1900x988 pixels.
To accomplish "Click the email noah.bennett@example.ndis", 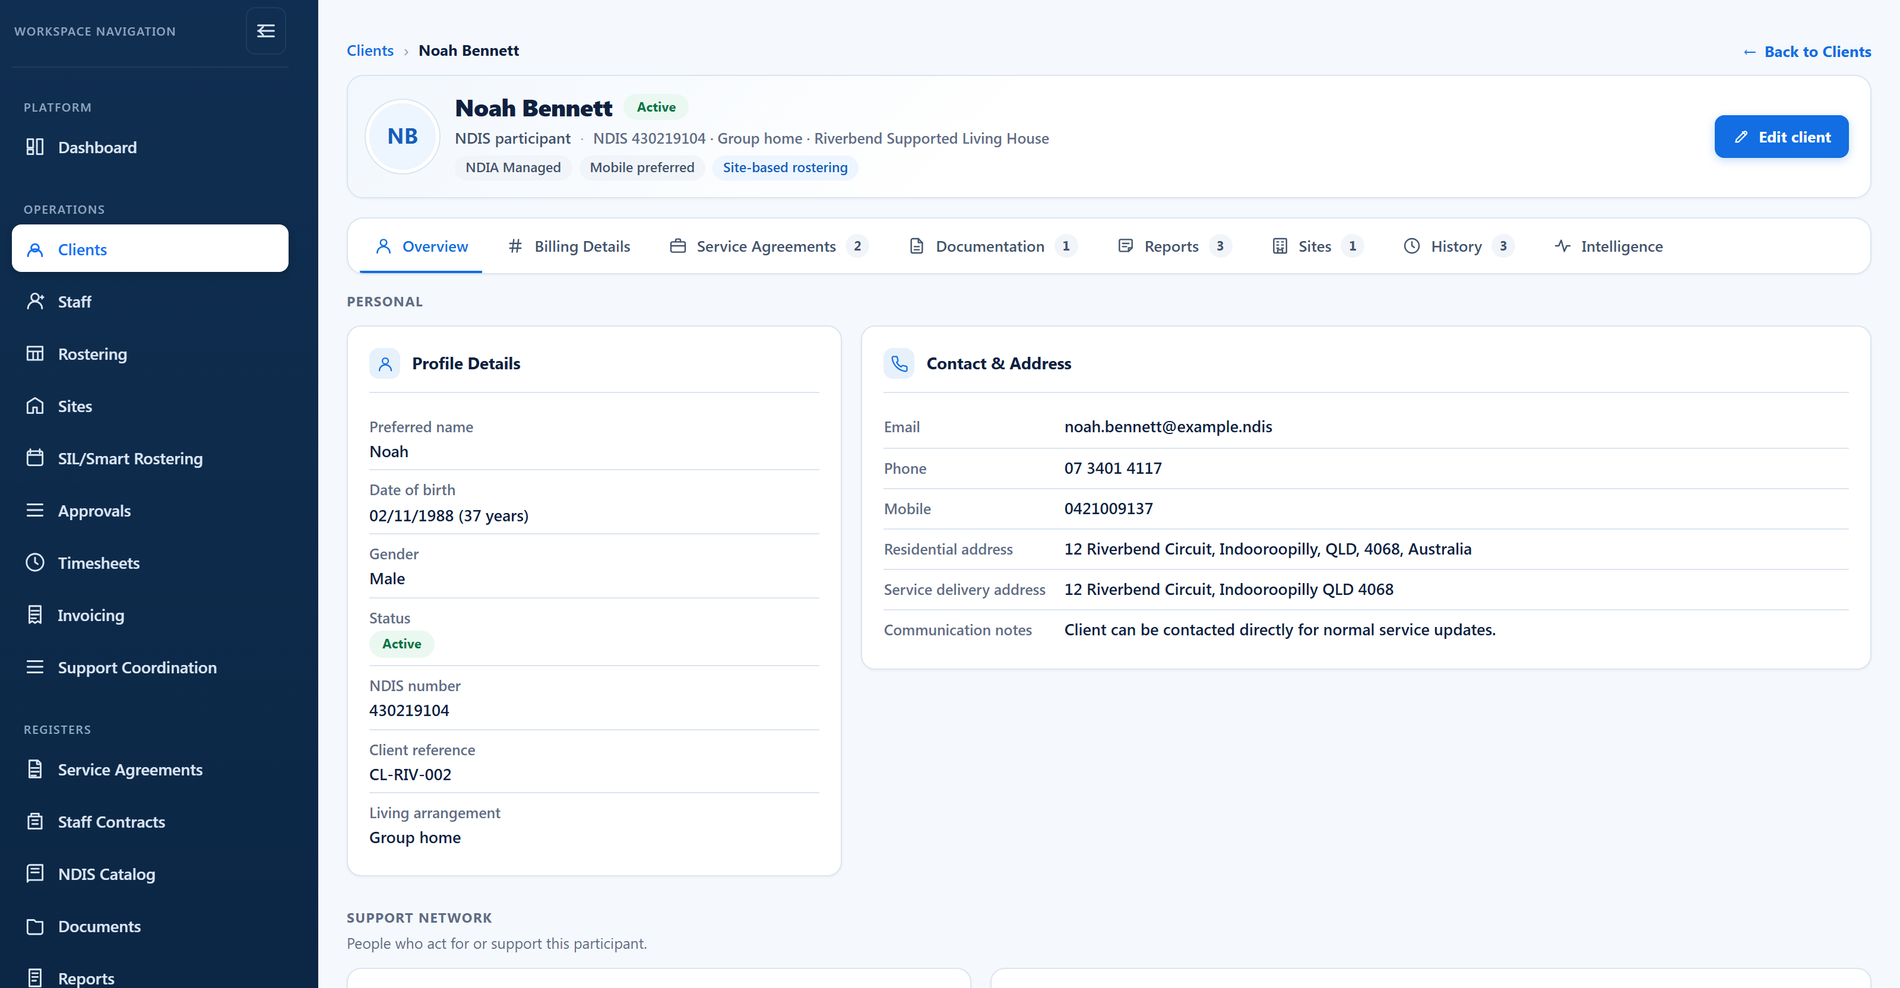I will (x=1168, y=427).
